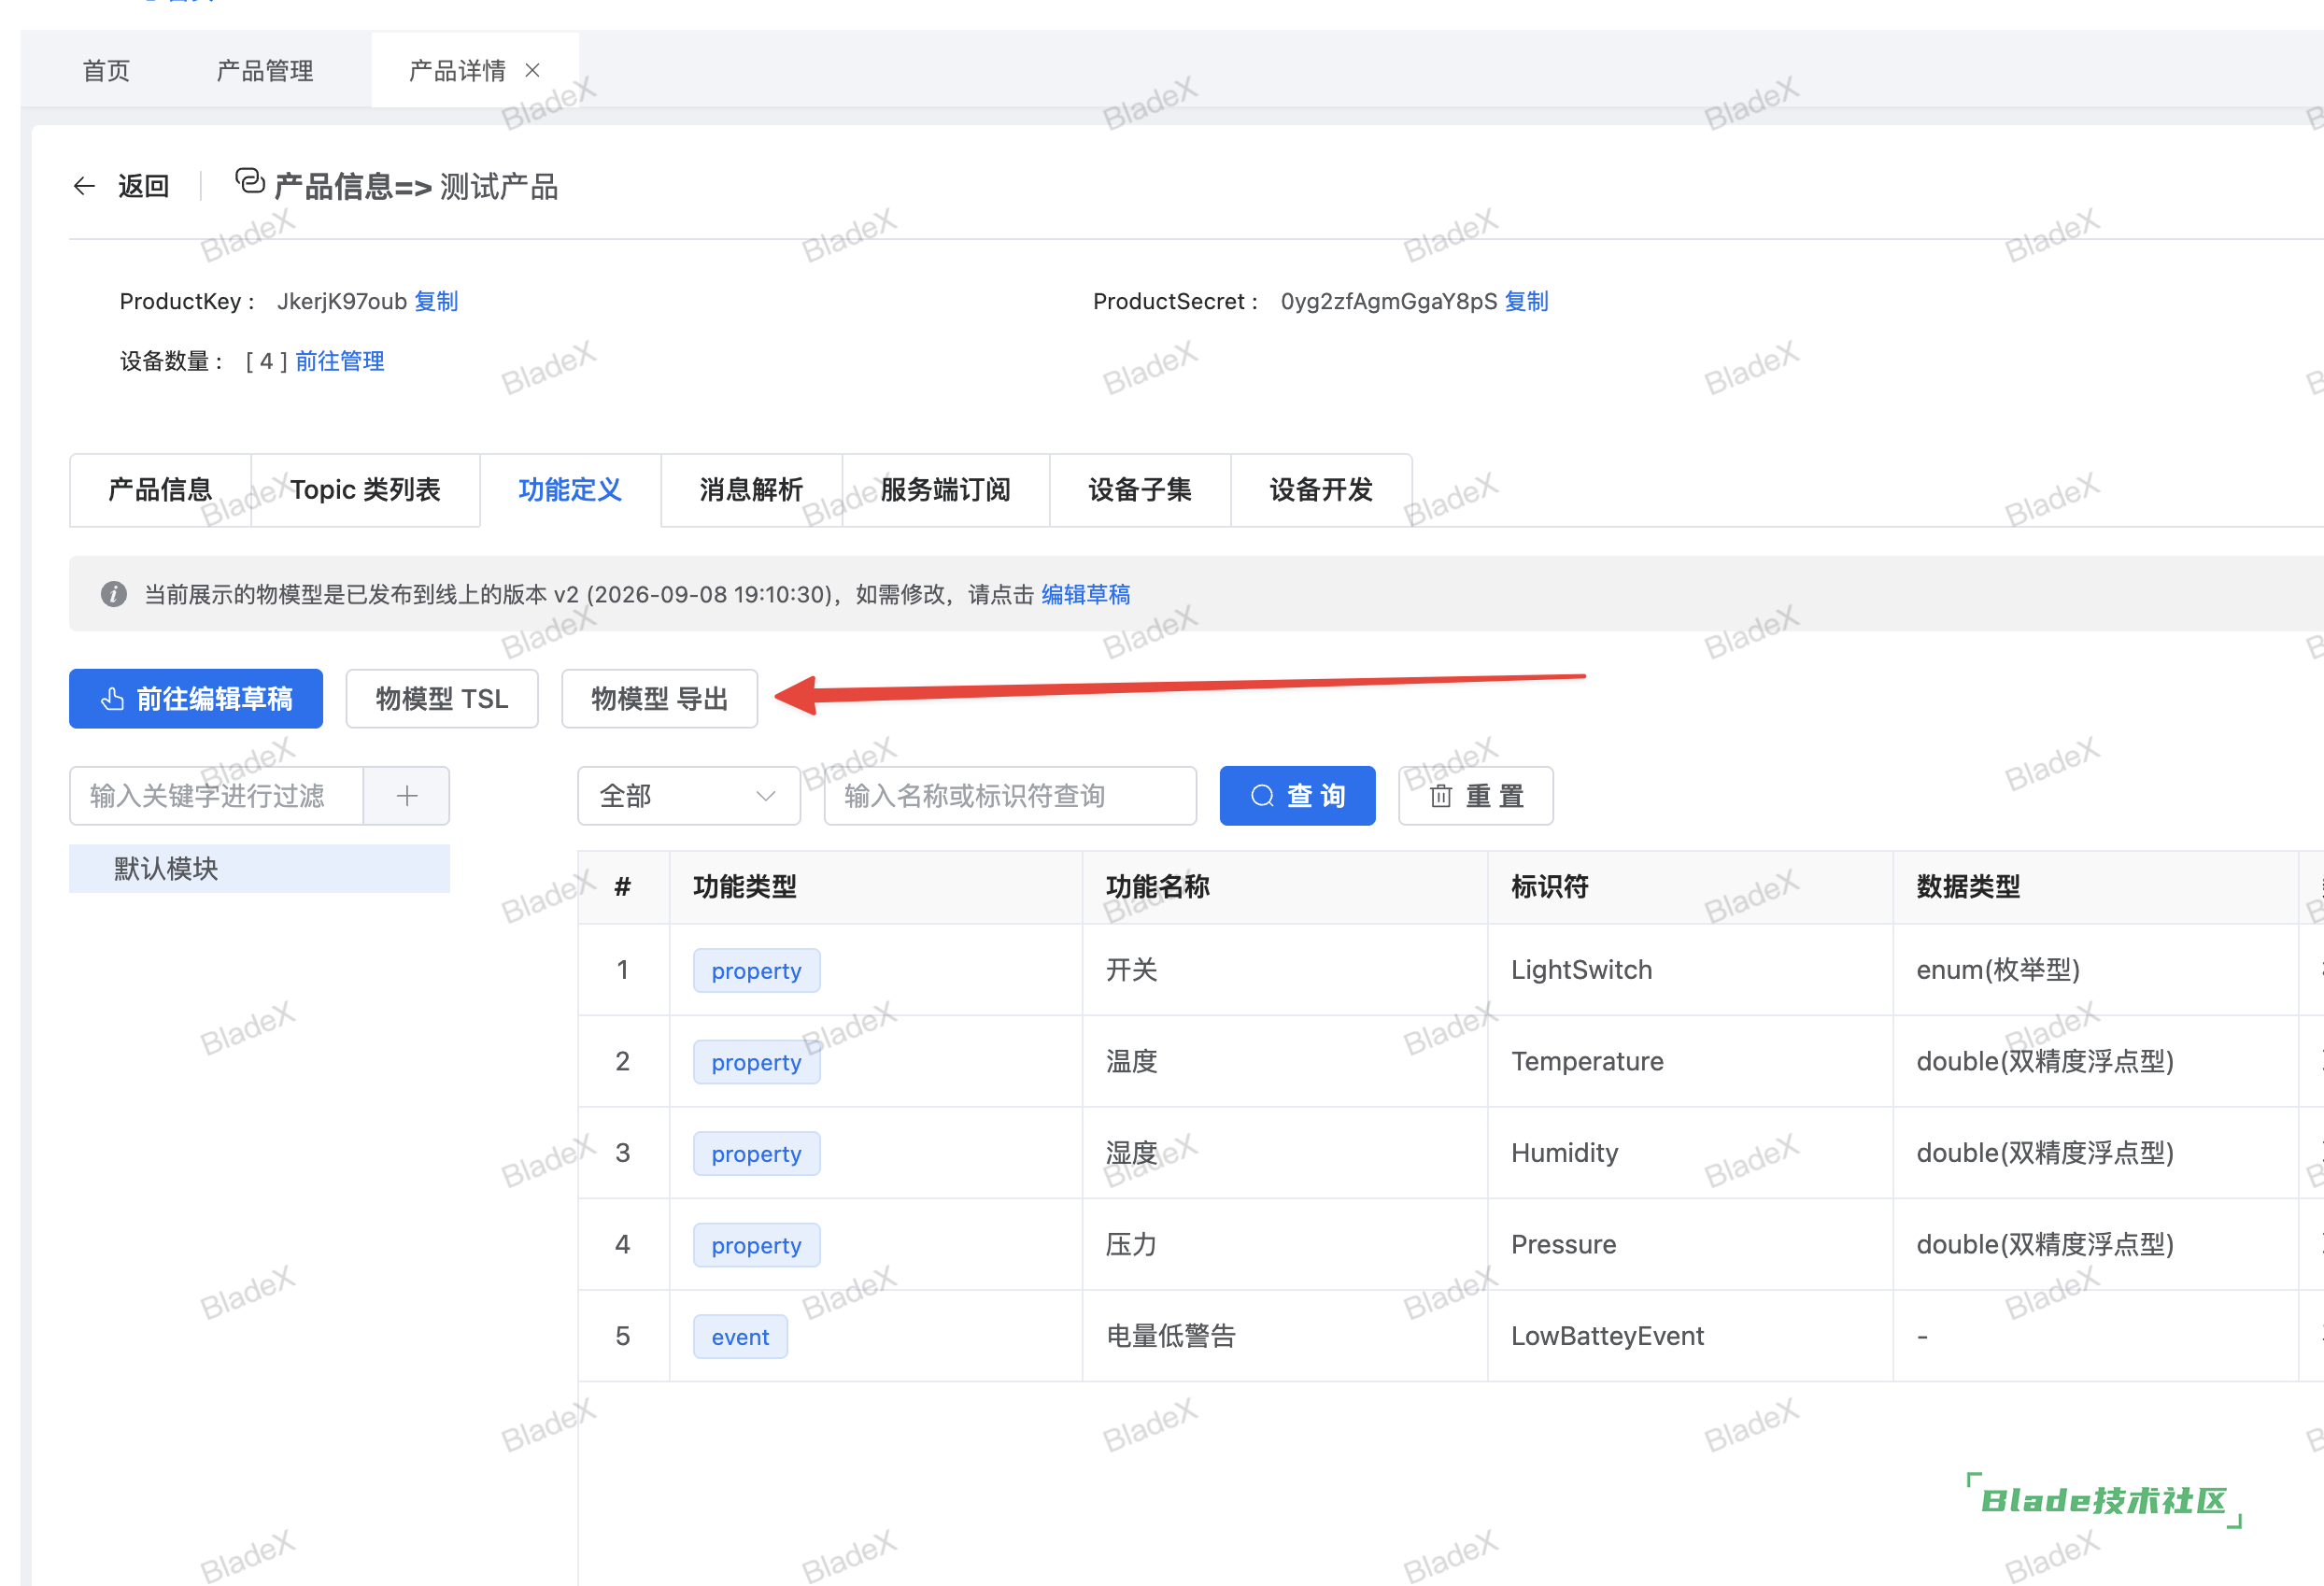Open the 设备开发 tab
Image resolution: width=2324 pixels, height=1586 pixels.
click(x=1320, y=490)
